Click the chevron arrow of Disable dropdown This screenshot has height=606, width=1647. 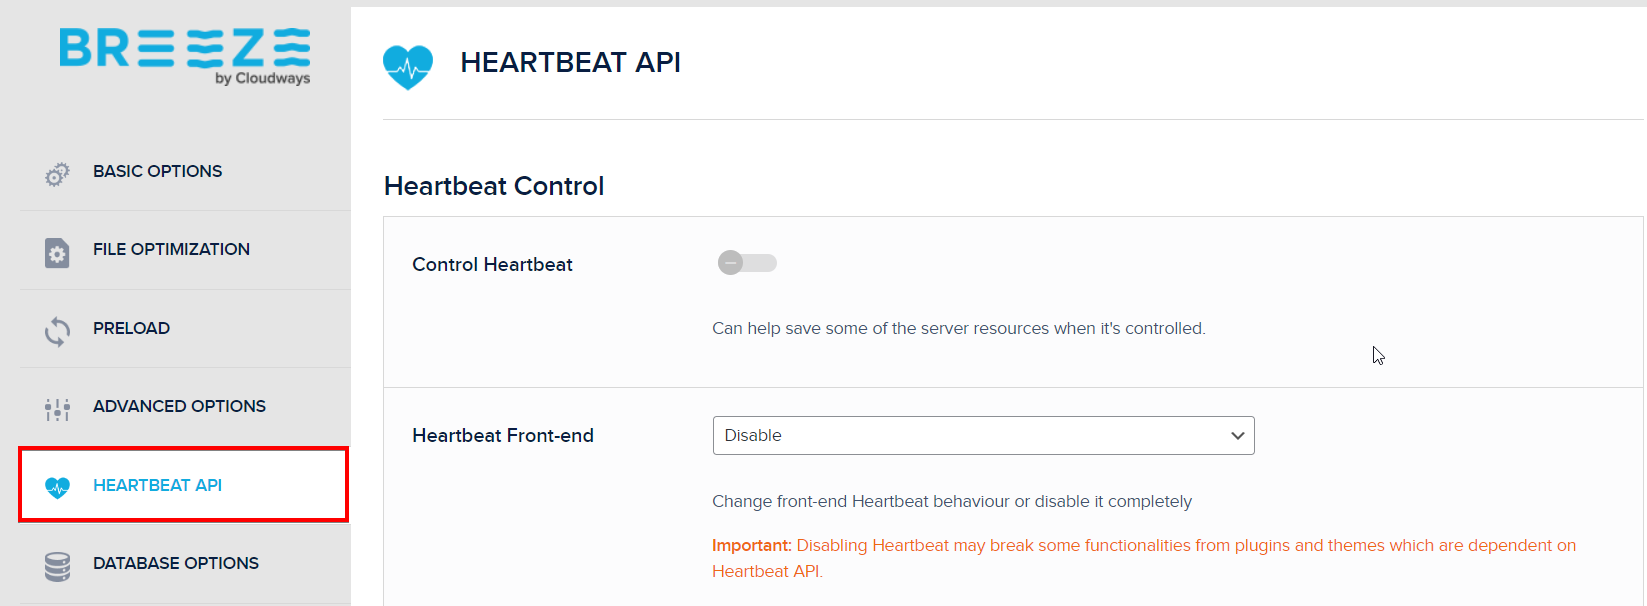(x=1237, y=436)
